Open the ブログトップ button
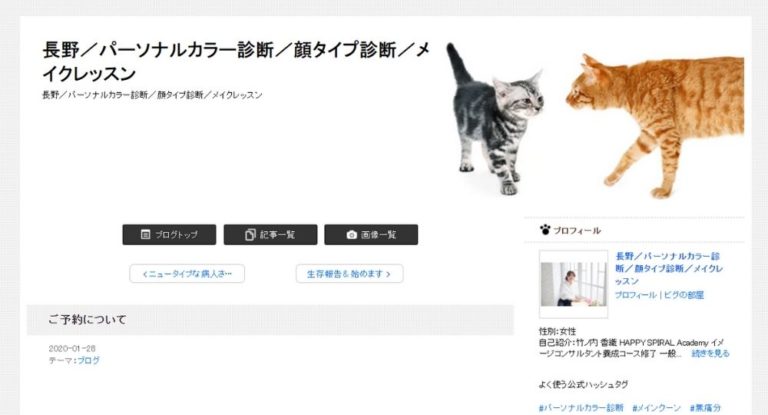The width and height of the screenshot is (768, 415). point(169,235)
